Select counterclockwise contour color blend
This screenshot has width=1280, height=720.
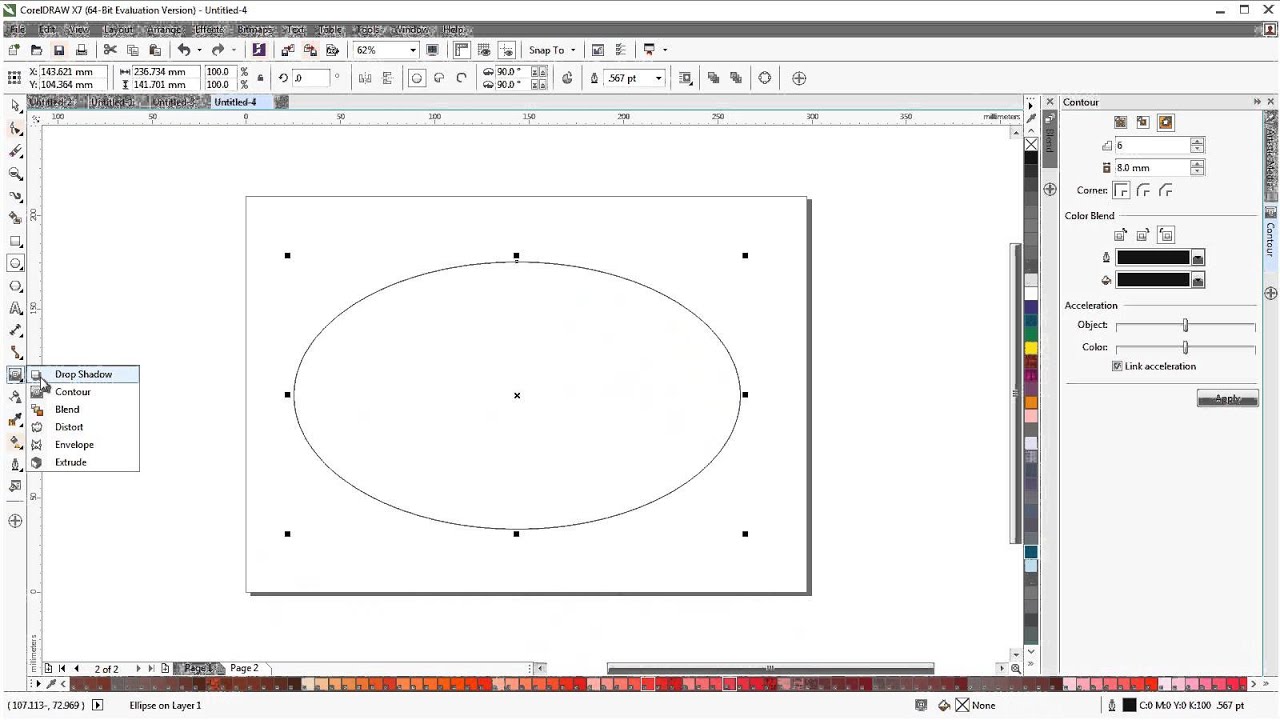tap(1166, 235)
